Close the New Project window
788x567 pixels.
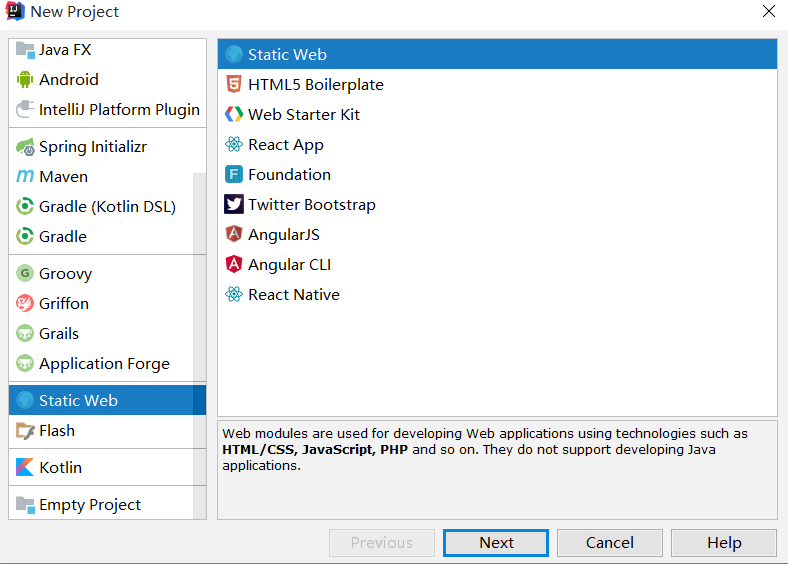pyautogui.click(x=768, y=12)
